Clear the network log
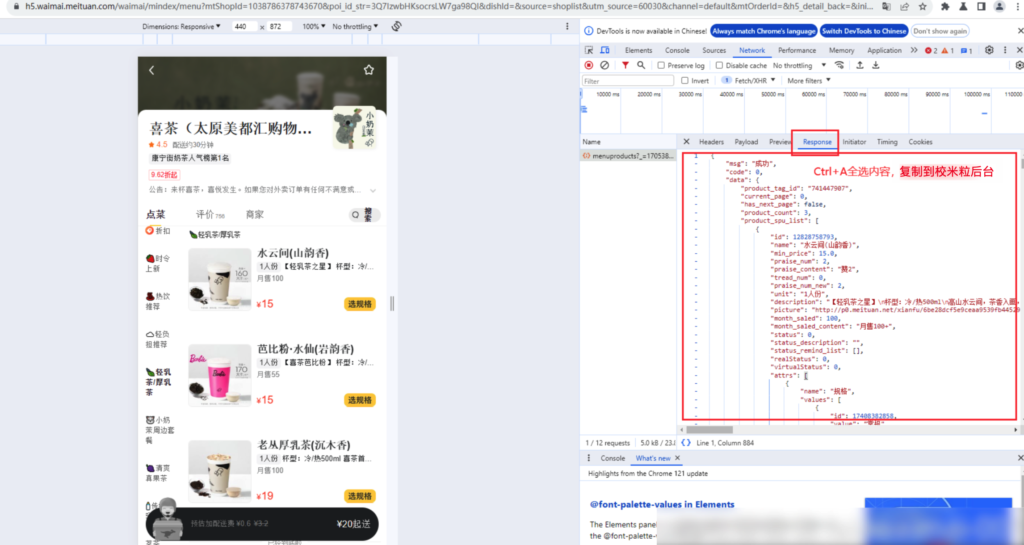 coord(604,65)
